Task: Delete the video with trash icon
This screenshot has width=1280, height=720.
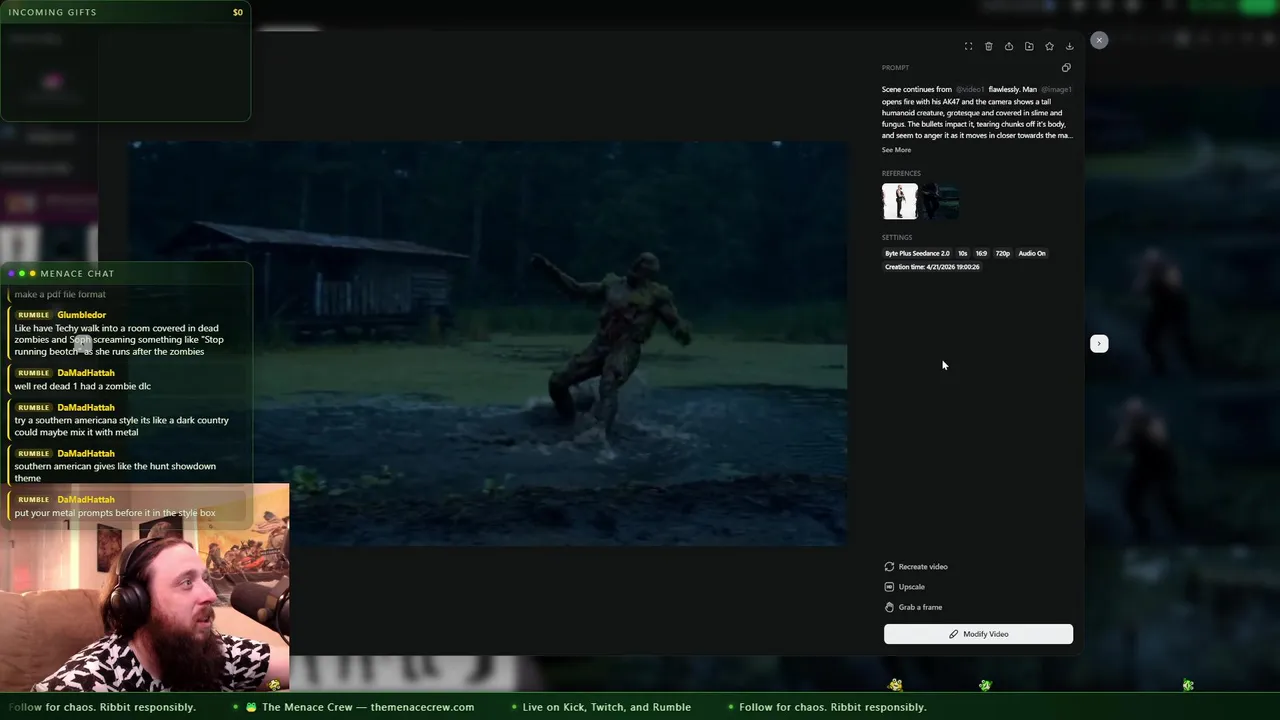Action: pos(989,46)
